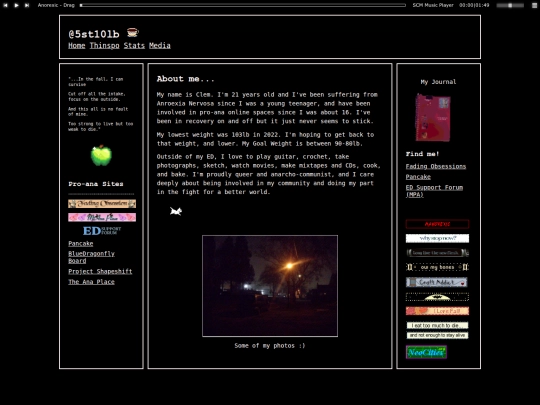Open Fading Obsessions link under Find me!
This screenshot has height=405, width=540.
click(436, 166)
